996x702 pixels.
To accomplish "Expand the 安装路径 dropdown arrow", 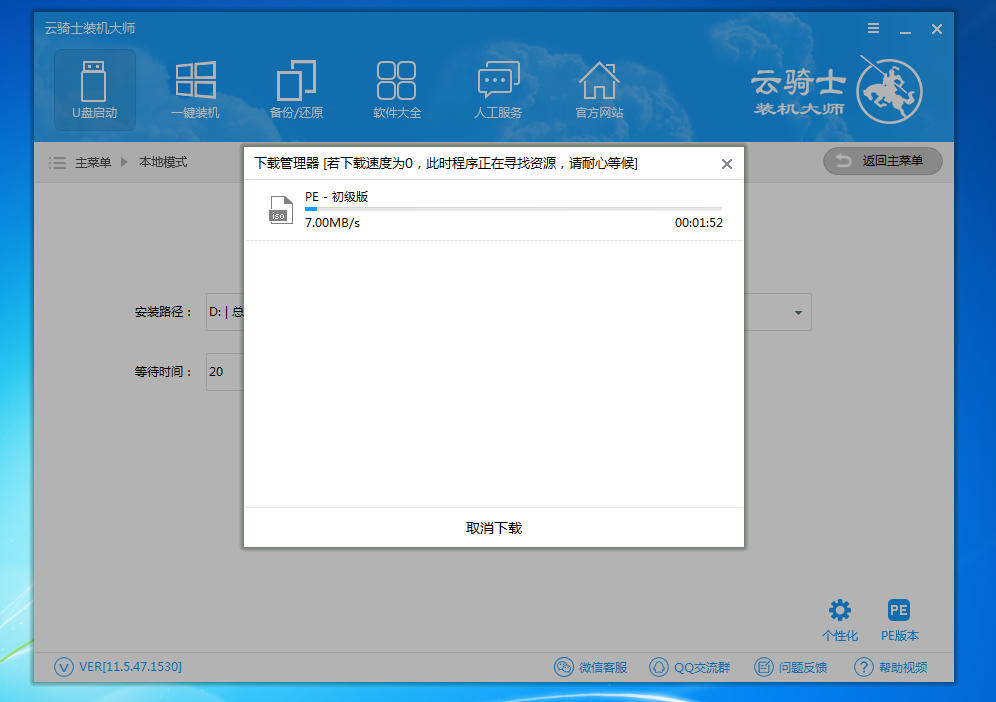I will click(798, 313).
